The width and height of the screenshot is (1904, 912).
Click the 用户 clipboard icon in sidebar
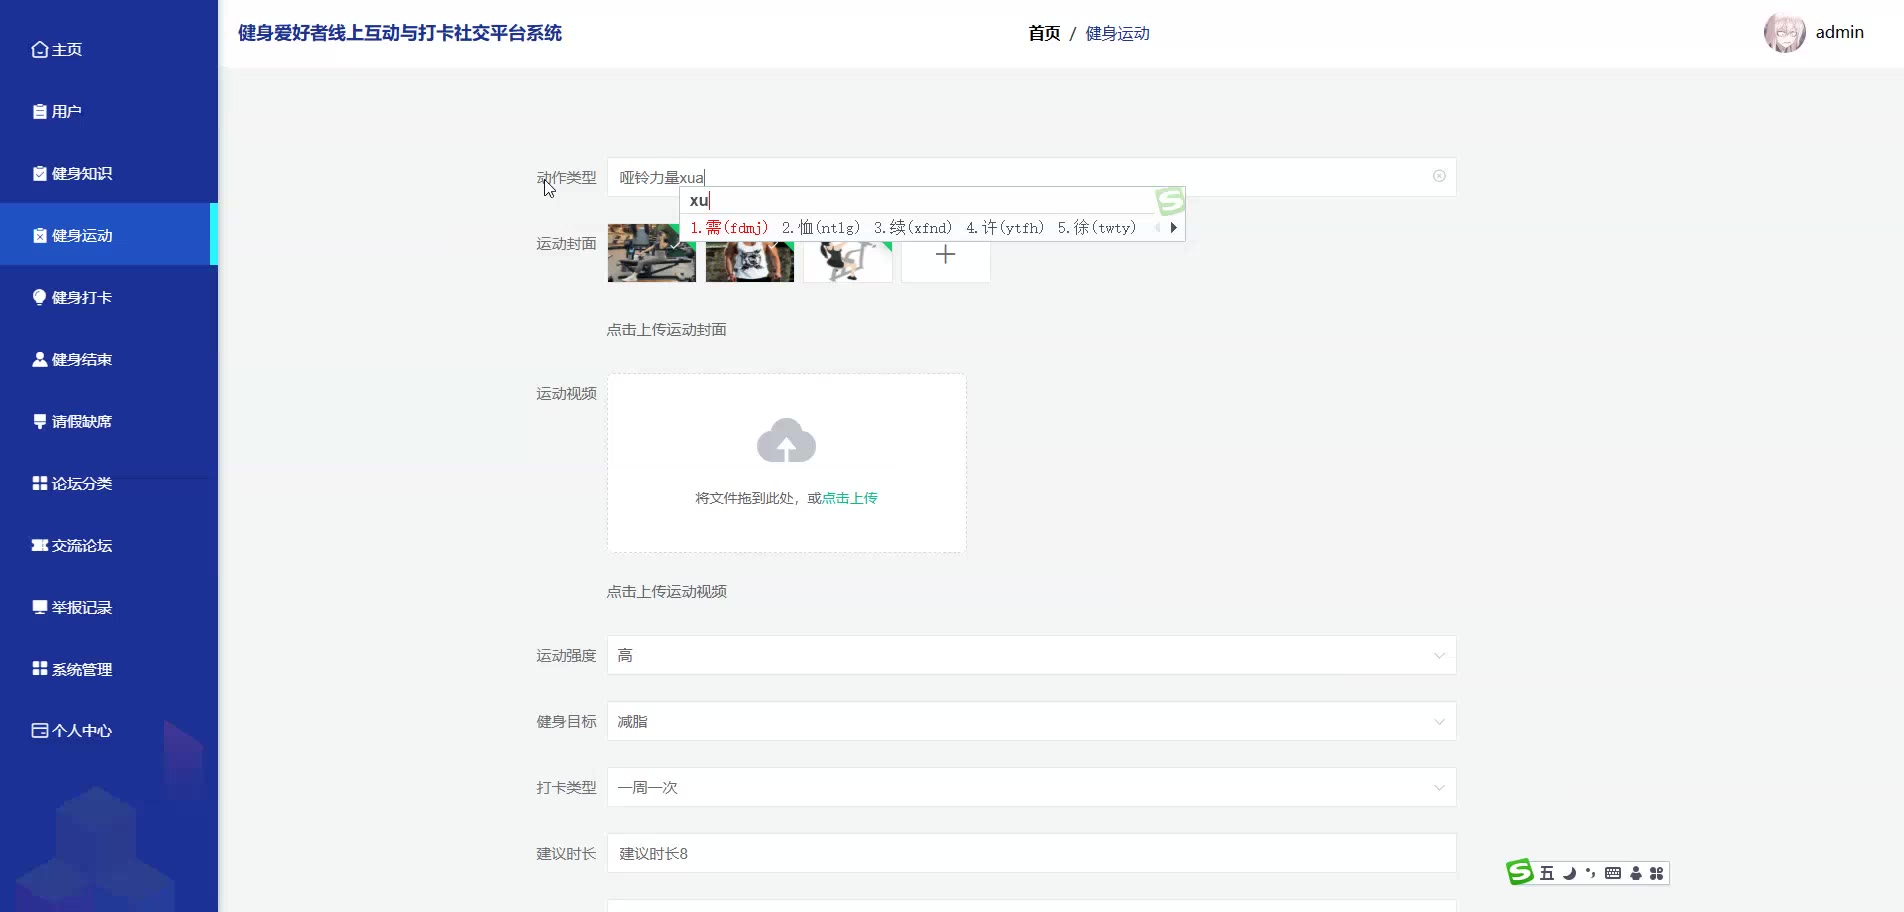pos(40,111)
